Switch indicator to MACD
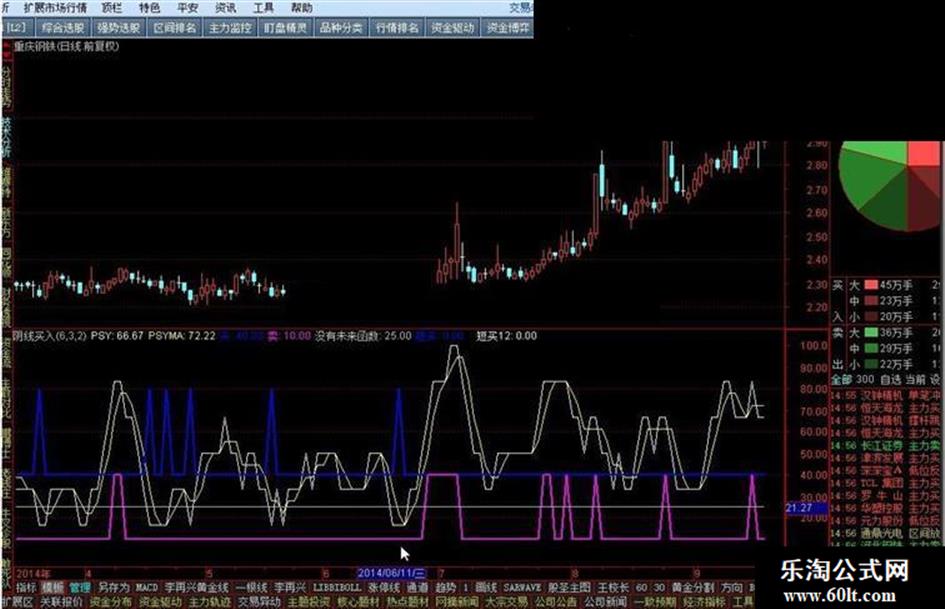Viewport: 945px width, 609px height. coord(146,587)
